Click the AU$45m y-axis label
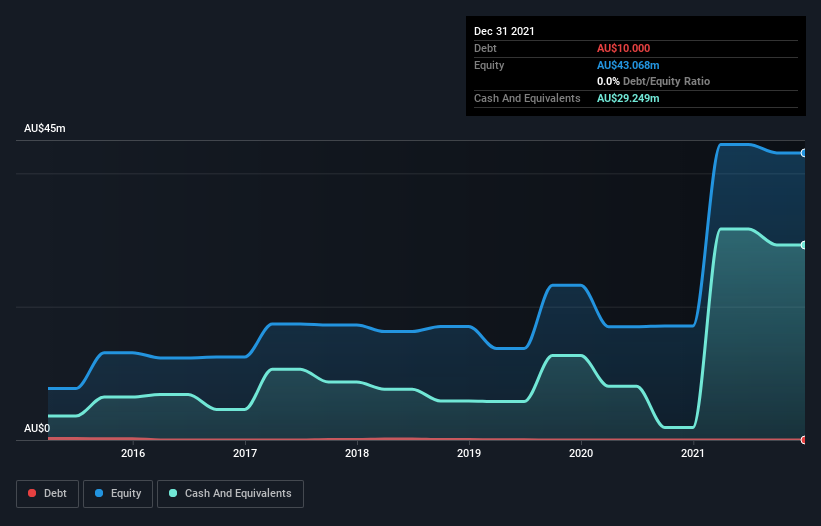 point(45,128)
